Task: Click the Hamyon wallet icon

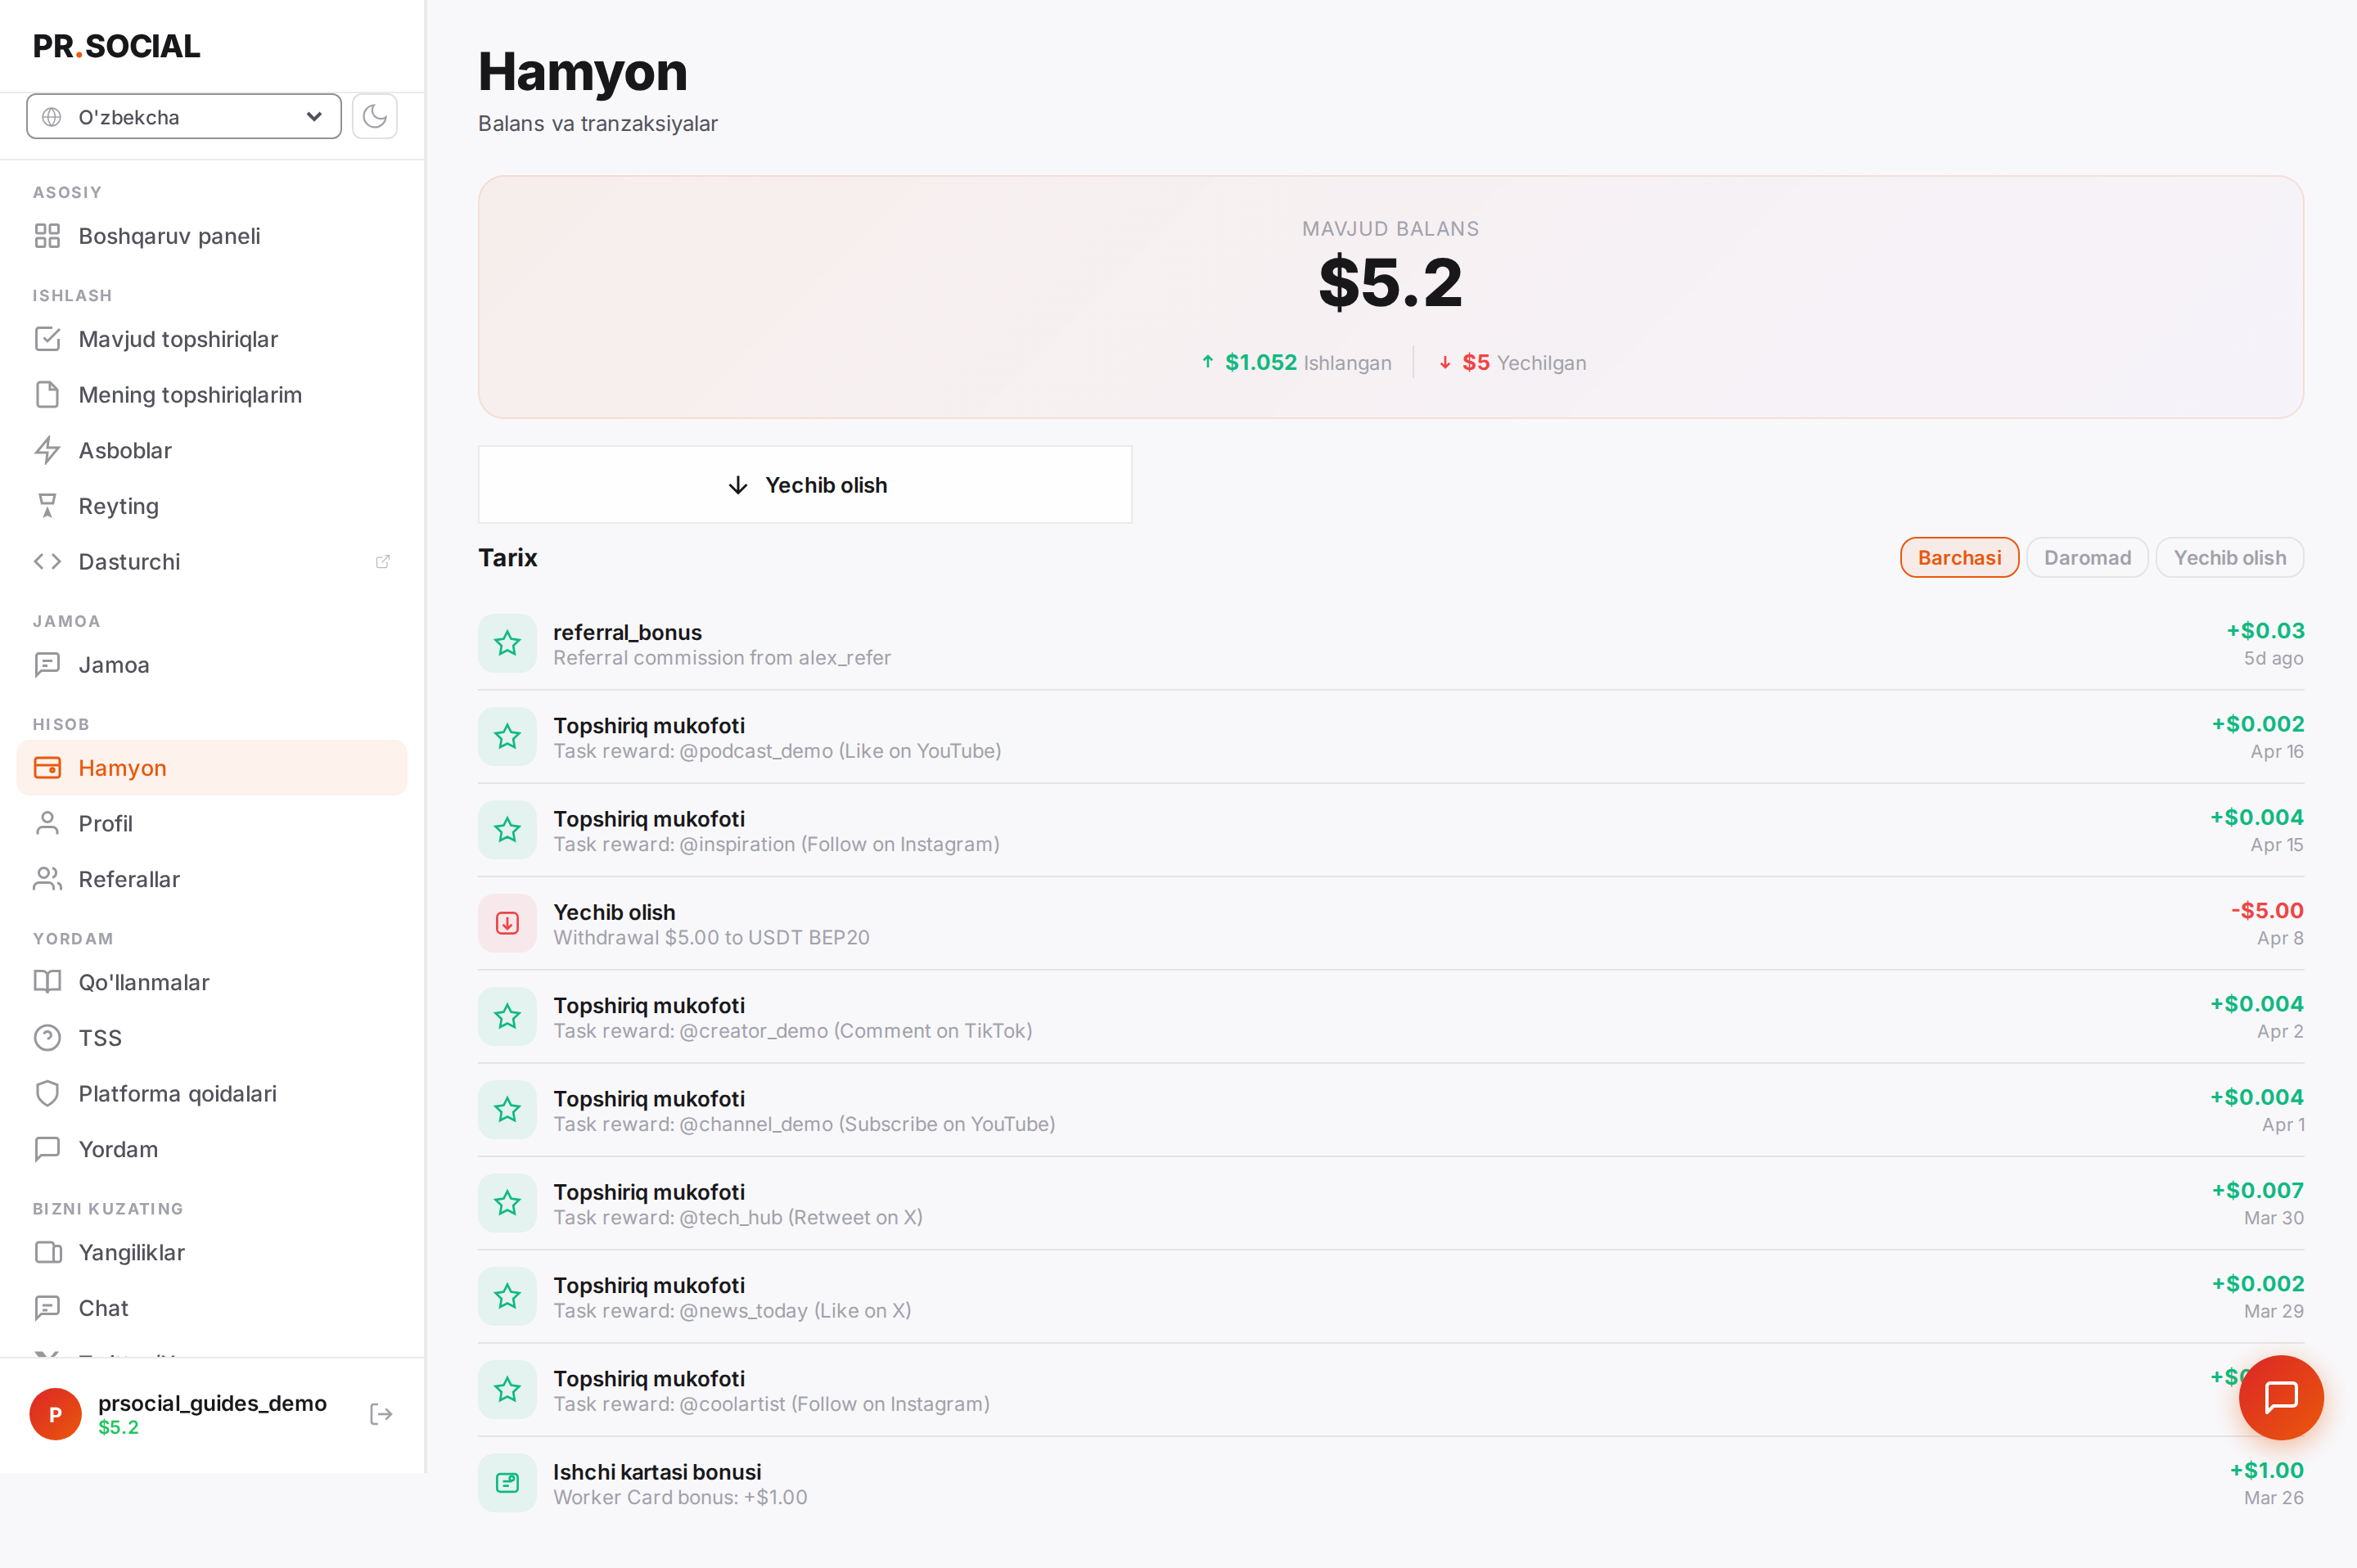Action: pyautogui.click(x=47, y=768)
